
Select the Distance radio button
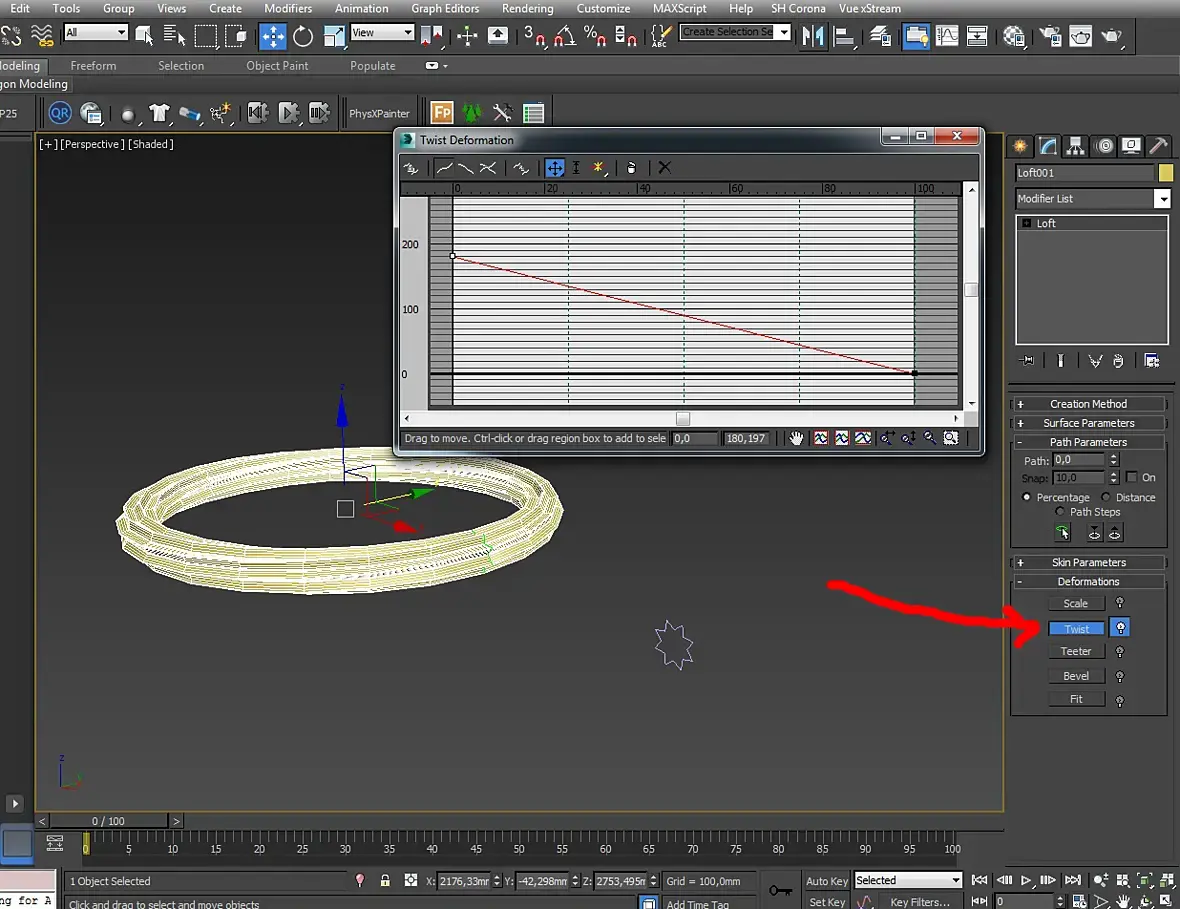[x=1106, y=497]
